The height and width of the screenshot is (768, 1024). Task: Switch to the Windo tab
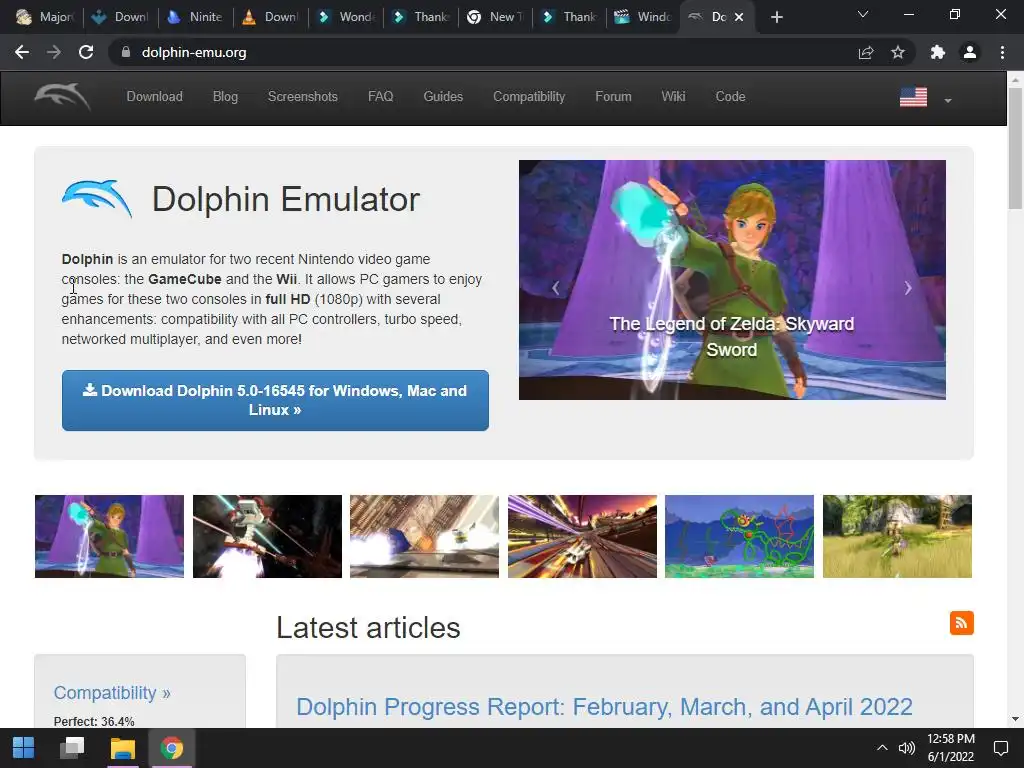pos(643,17)
